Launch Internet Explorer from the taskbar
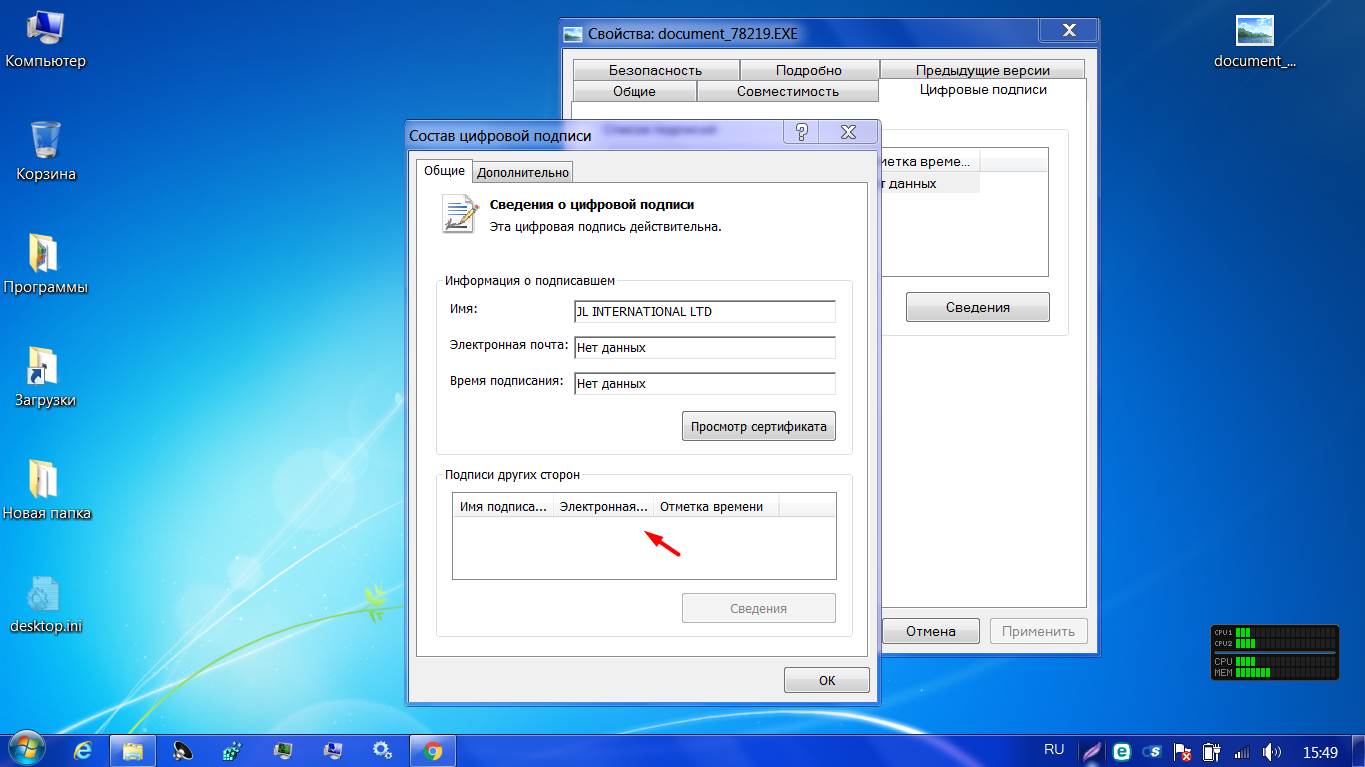1365x767 pixels. 83,749
